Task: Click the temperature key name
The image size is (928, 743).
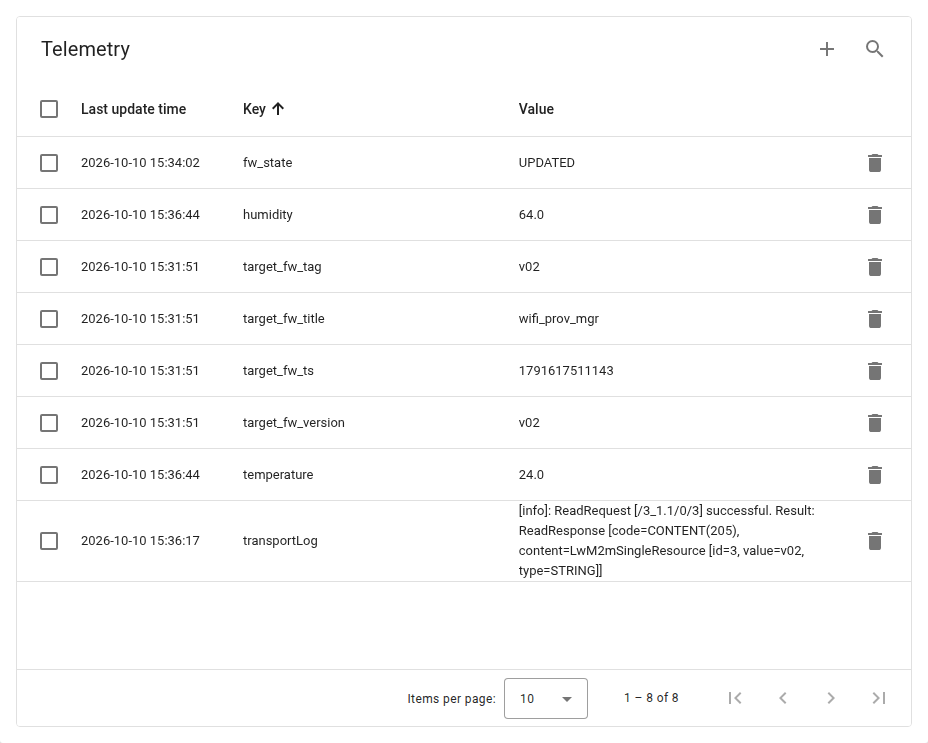Action: (278, 475)
